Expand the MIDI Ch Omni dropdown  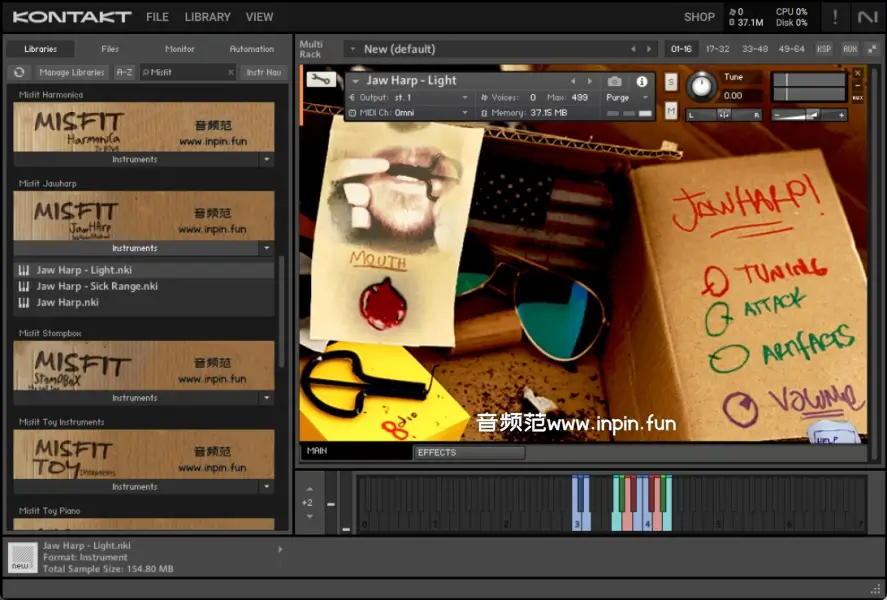[x=465, y=113]
